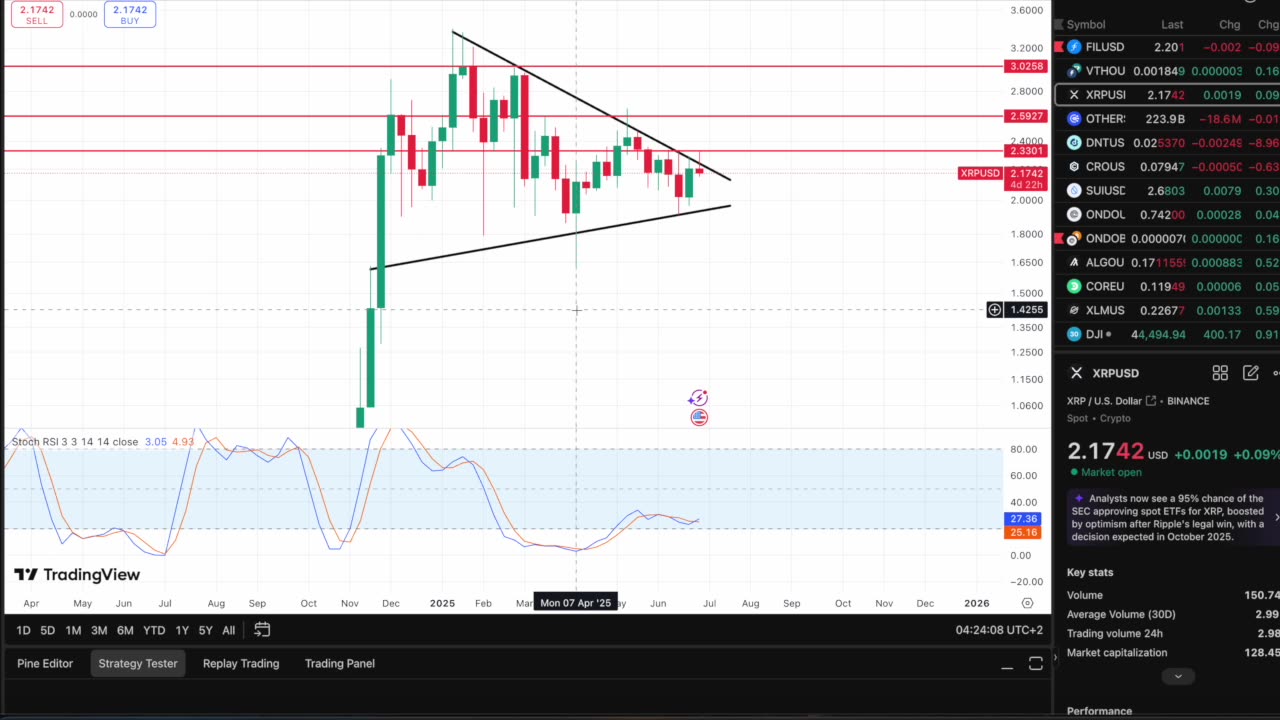Screen dimensions: 1280x720
Task: Click the TradingView logo
Action: pos(77,575)
